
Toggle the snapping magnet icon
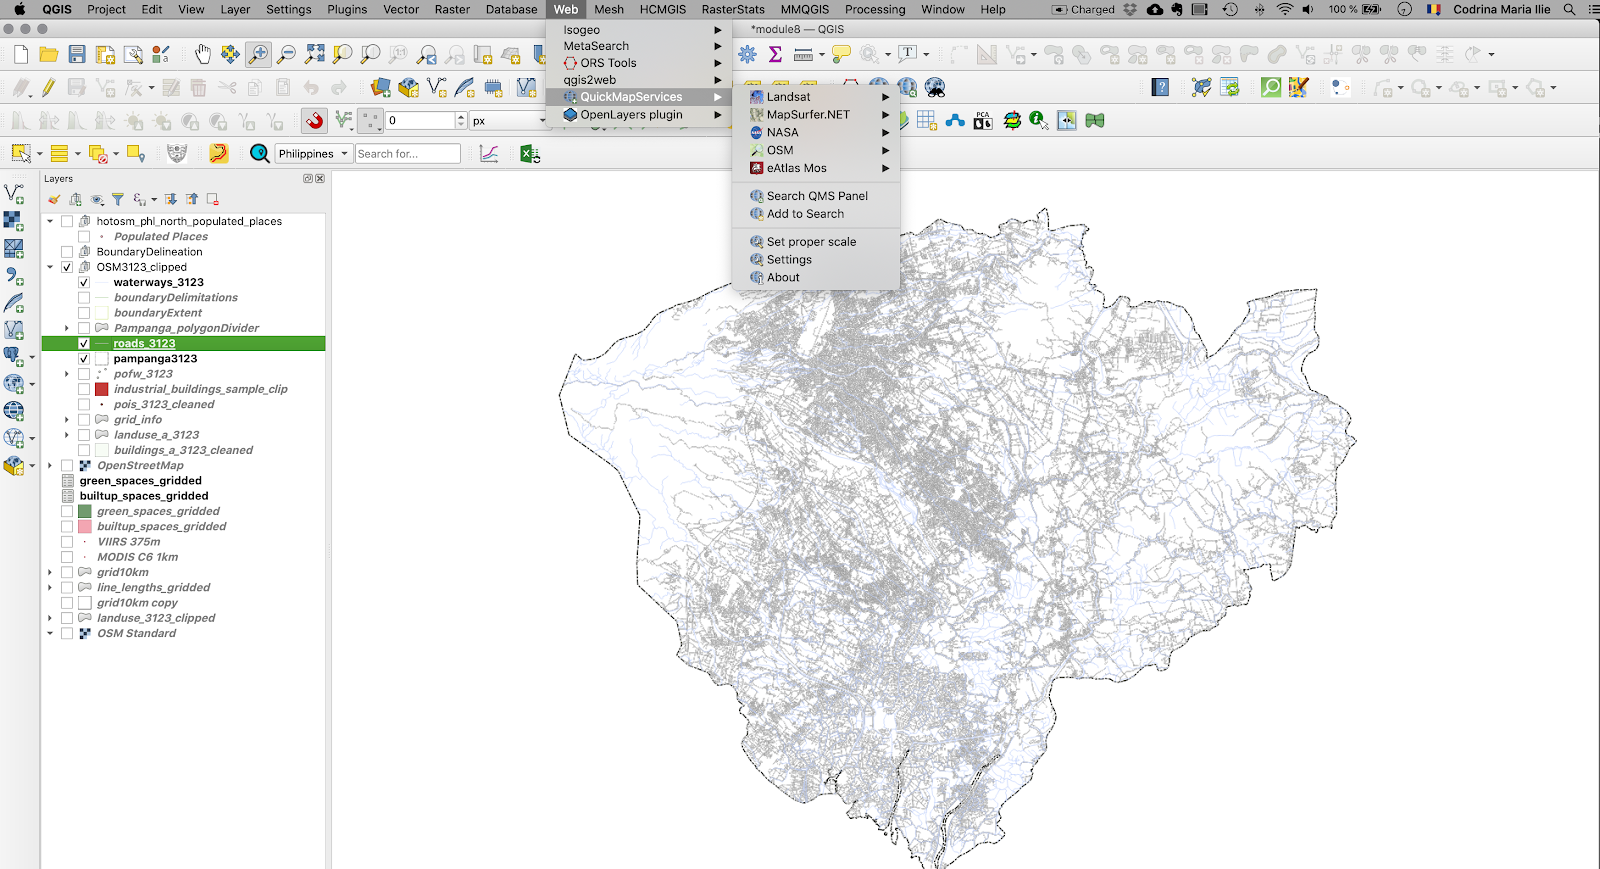(315, 121)
